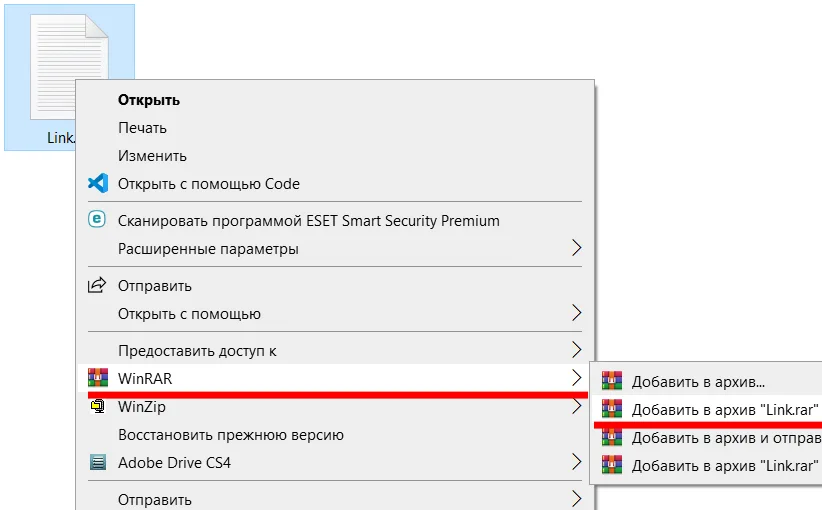Click the WinRAR books icon in main menu
The image size is (822, 510).
pyautogui.click(x=97, y=378)
